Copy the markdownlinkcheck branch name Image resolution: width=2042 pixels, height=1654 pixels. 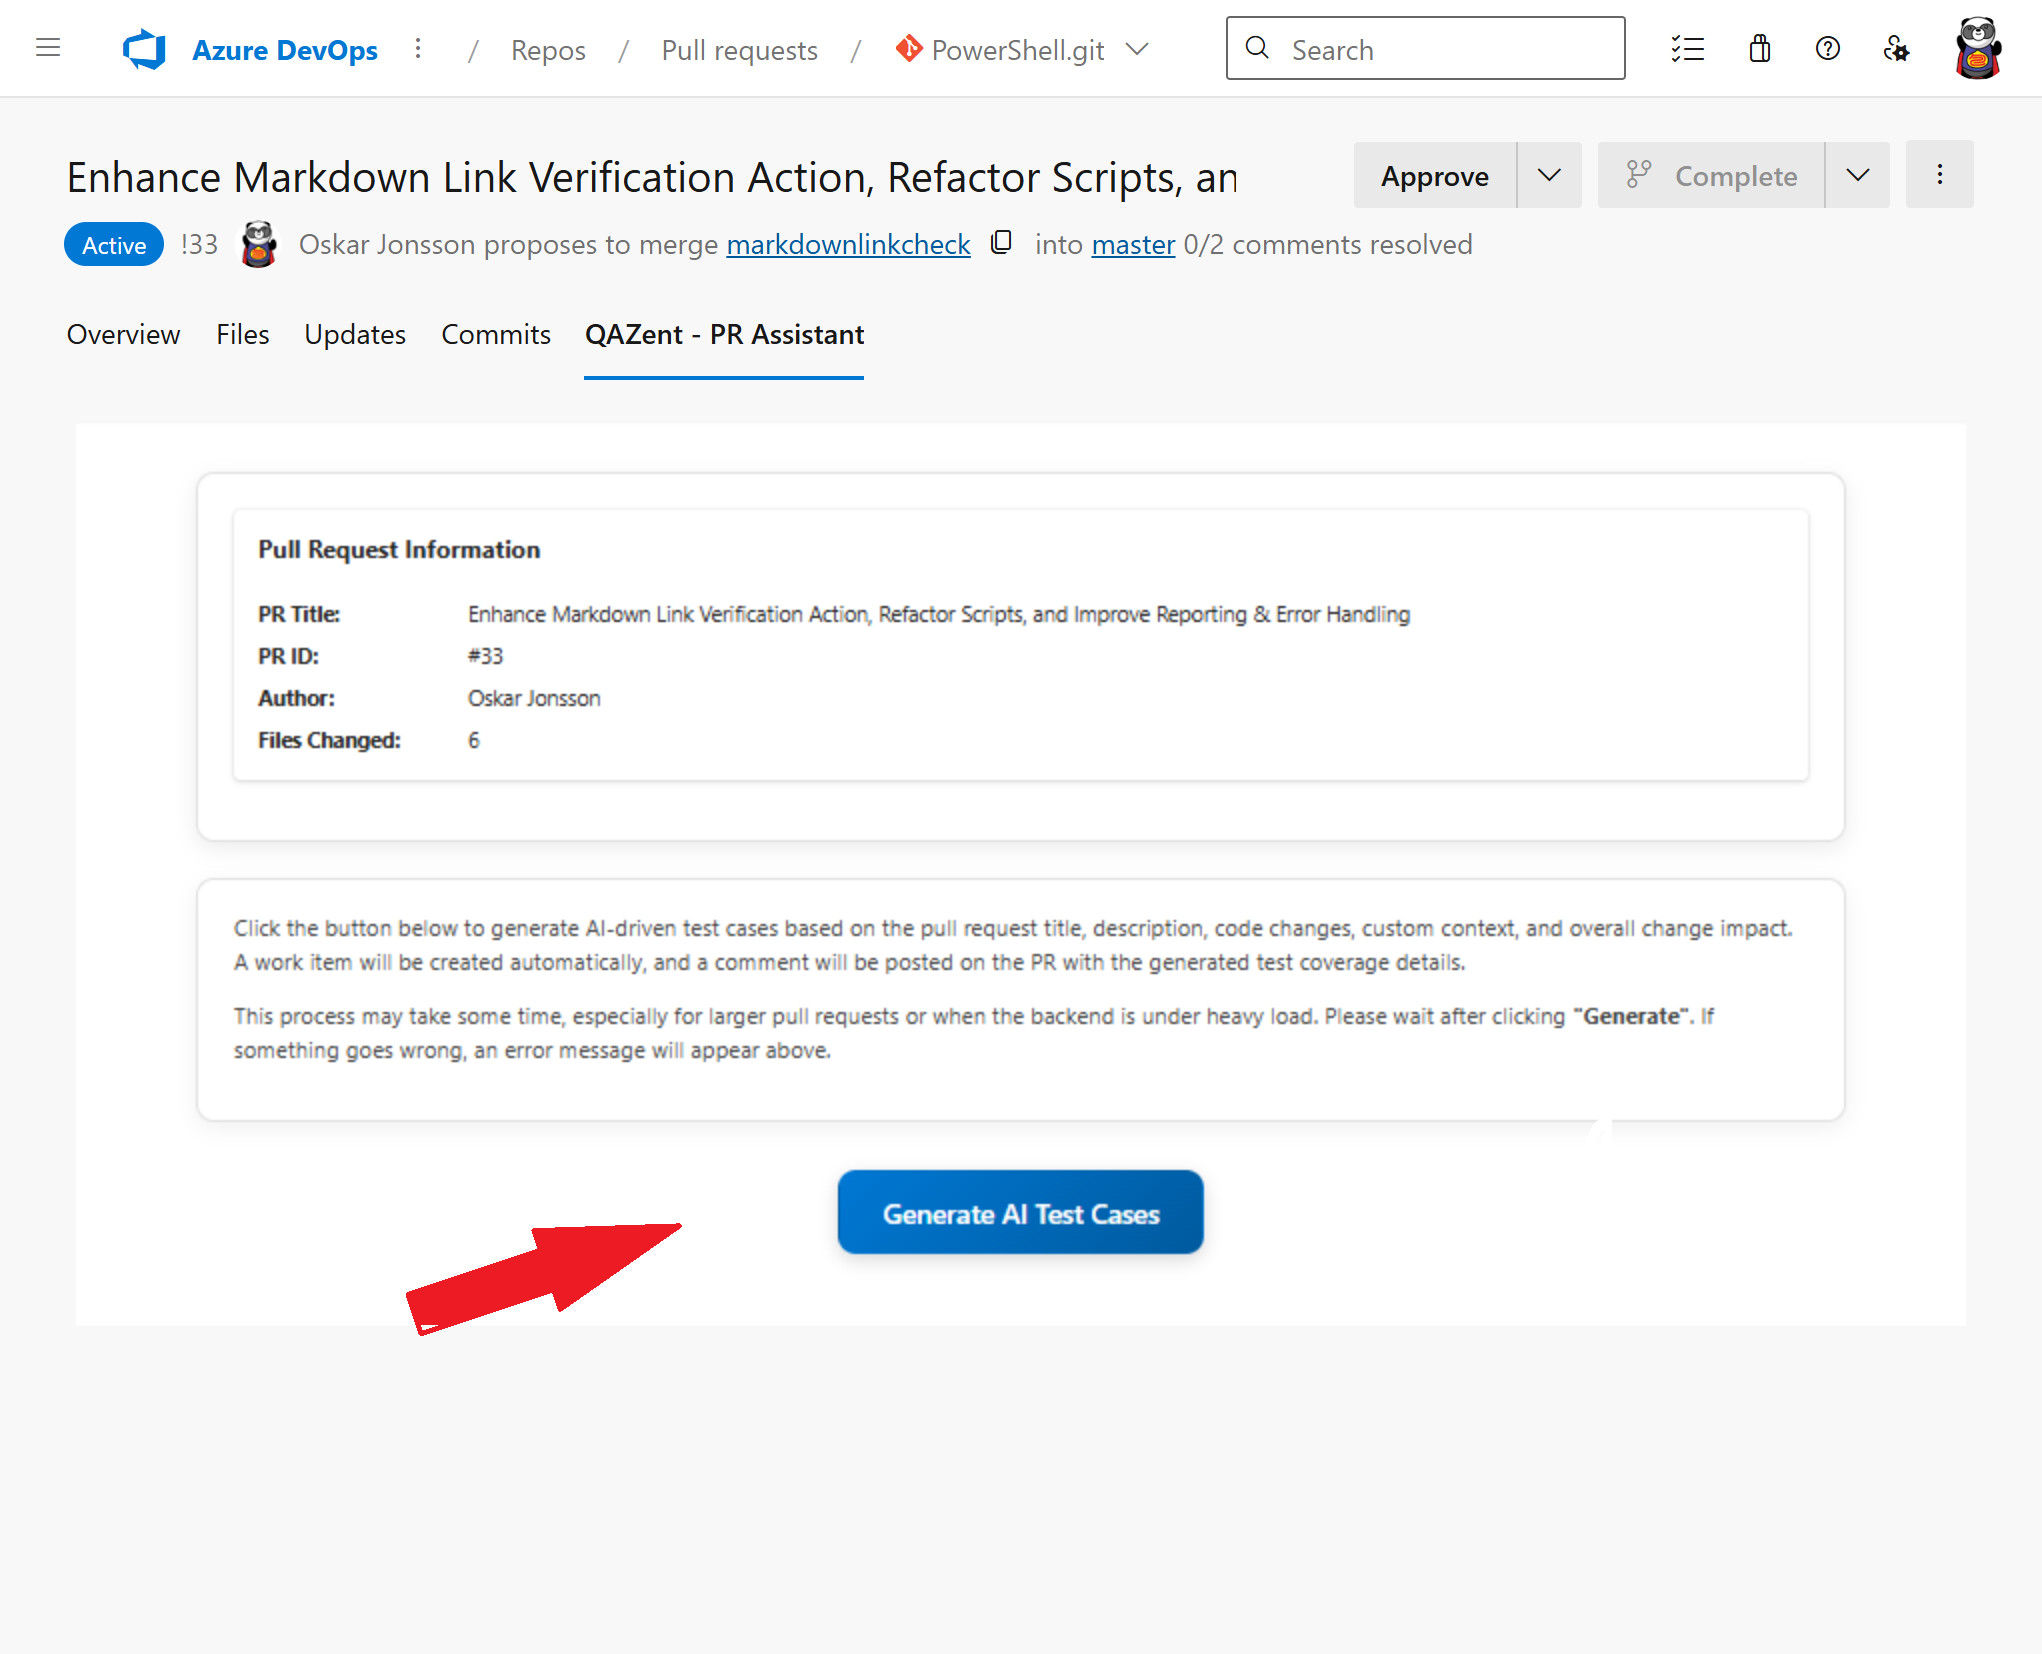(1001, 243)
